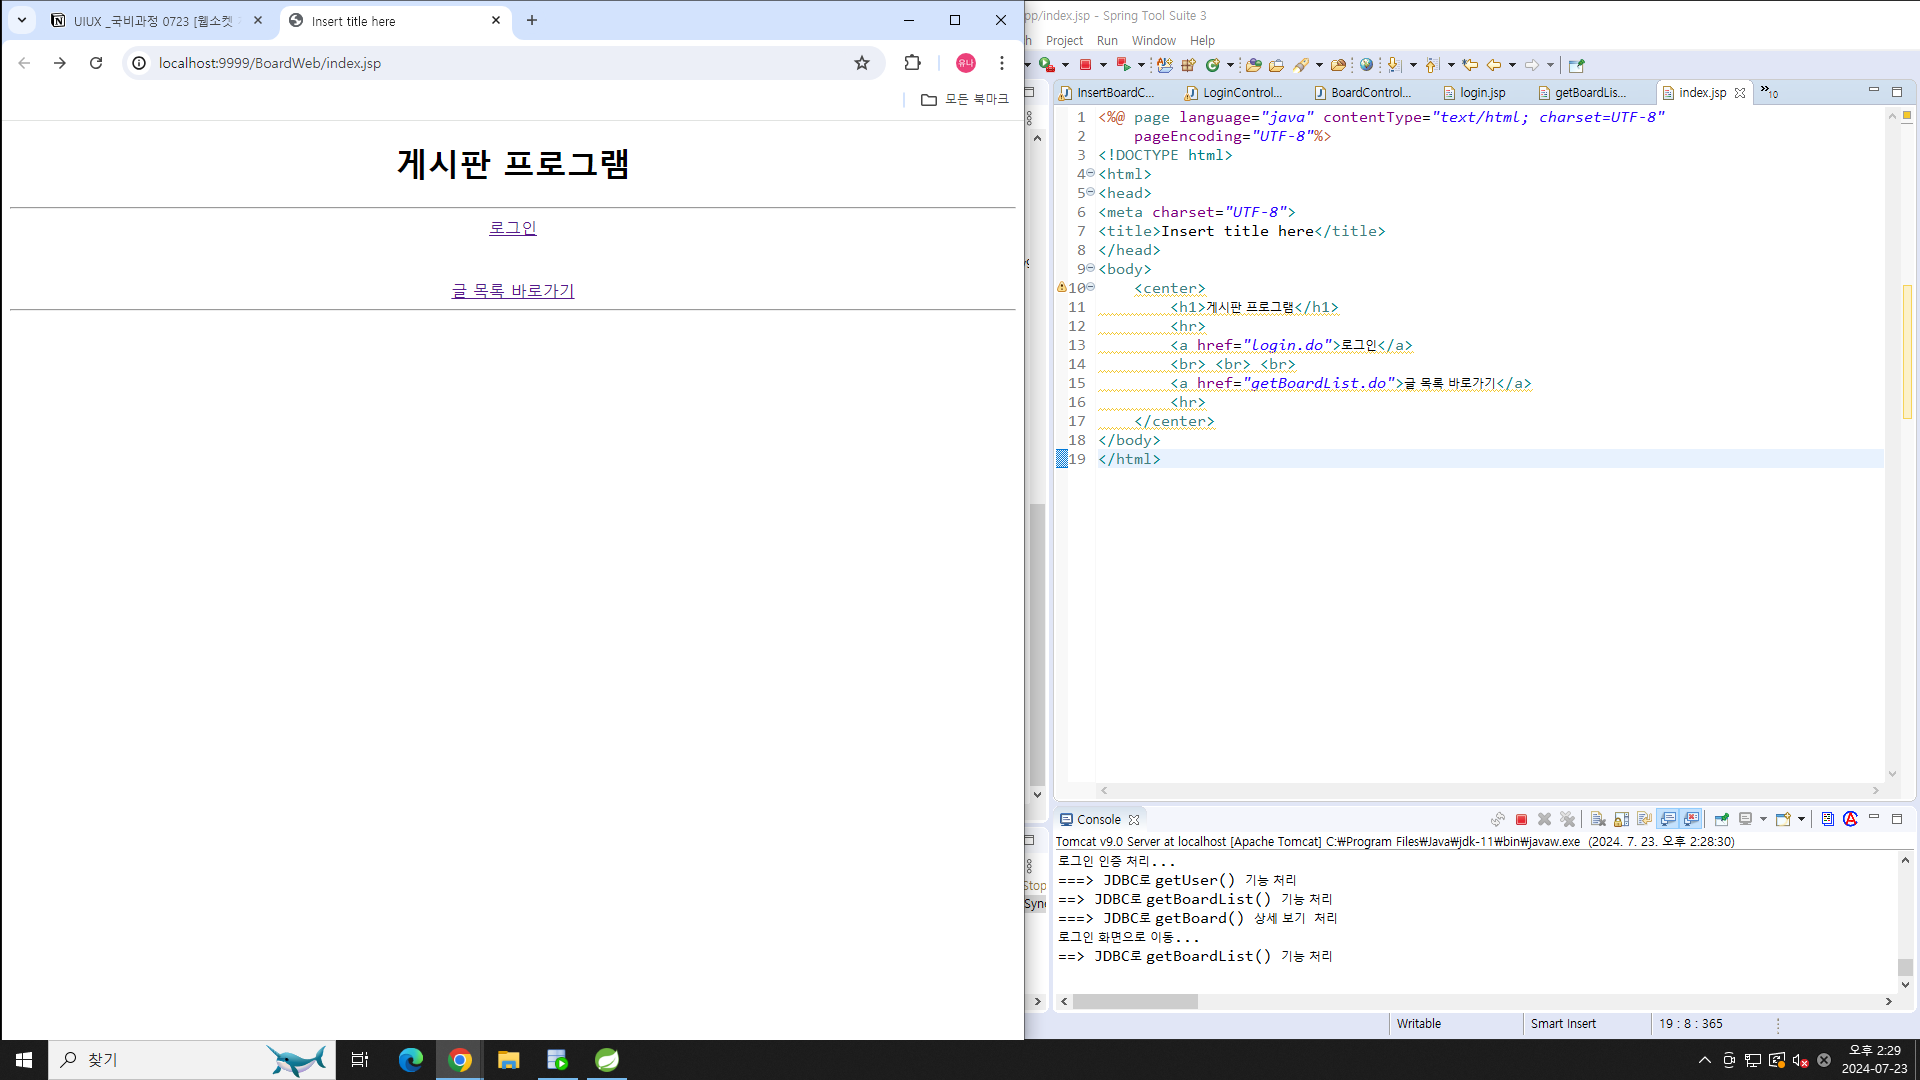The height and width of the screenshot is (1080, 1920).
Task: Toggle show console on standard output change
Action: coord(1668,819)
